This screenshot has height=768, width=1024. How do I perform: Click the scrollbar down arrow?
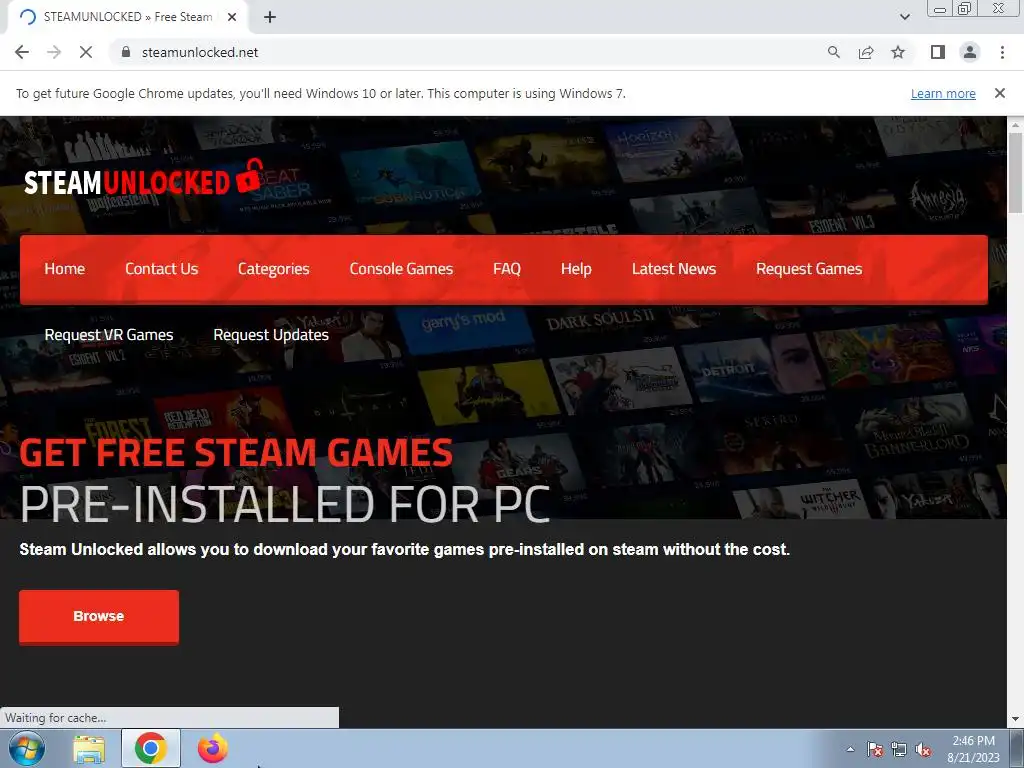tap(1015, 719)
